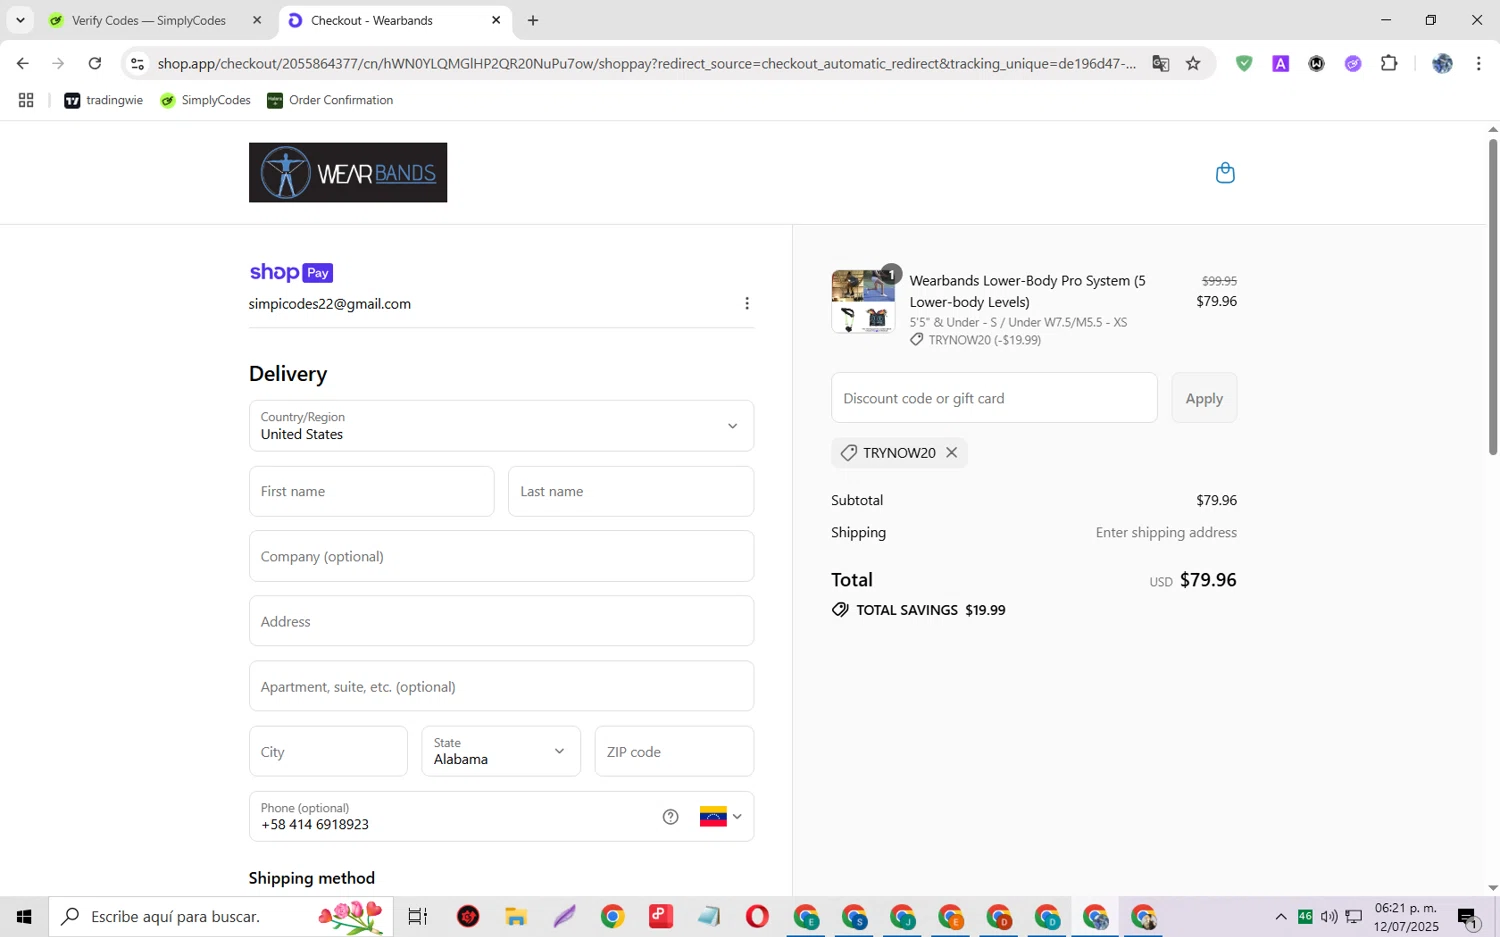Go back to previous page
The image size is (1500, 937).
coord(22,63)
